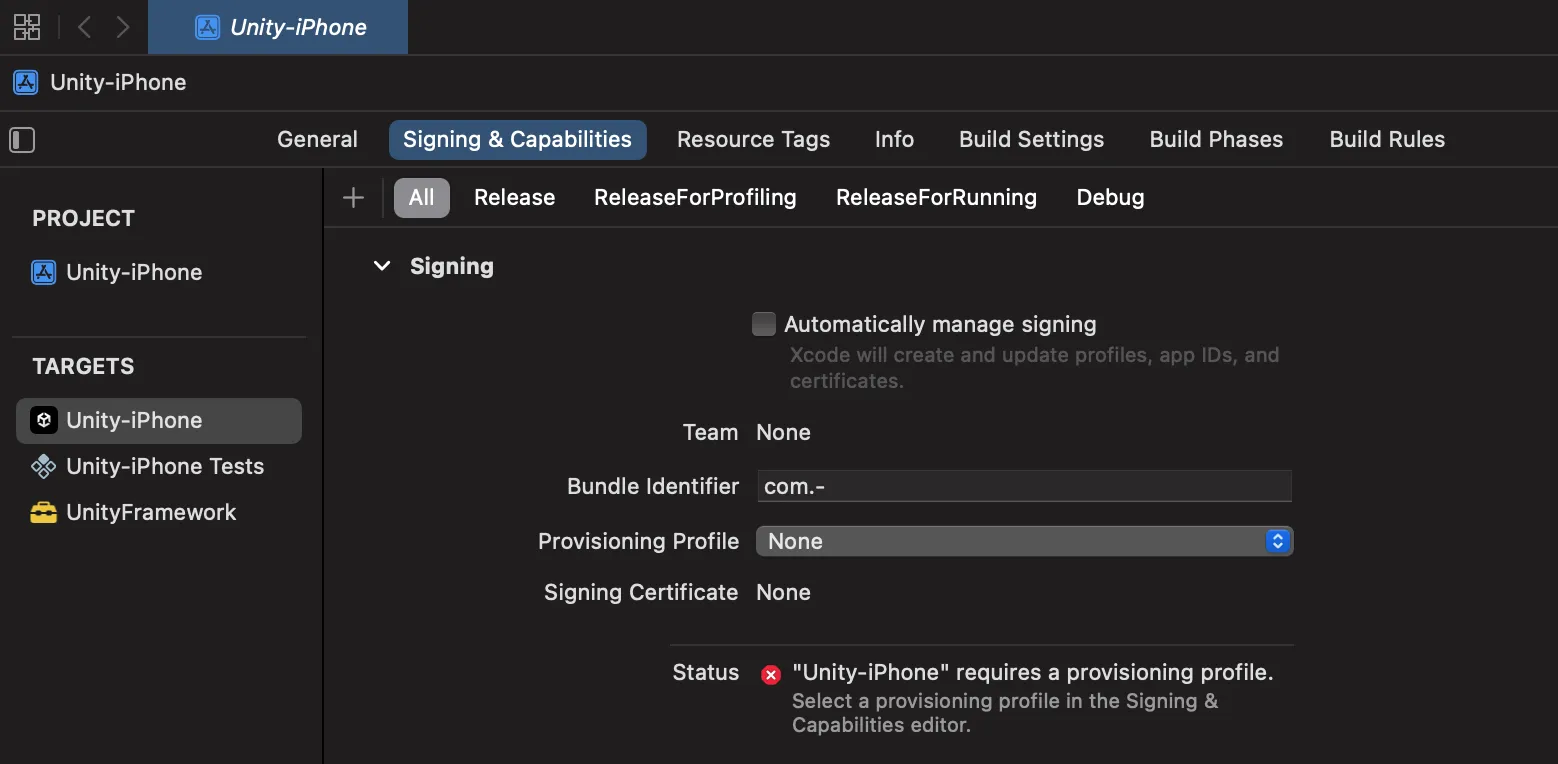Open the General tab
The height and width of the screenshot is (764, 1558).
pos(317,139)
